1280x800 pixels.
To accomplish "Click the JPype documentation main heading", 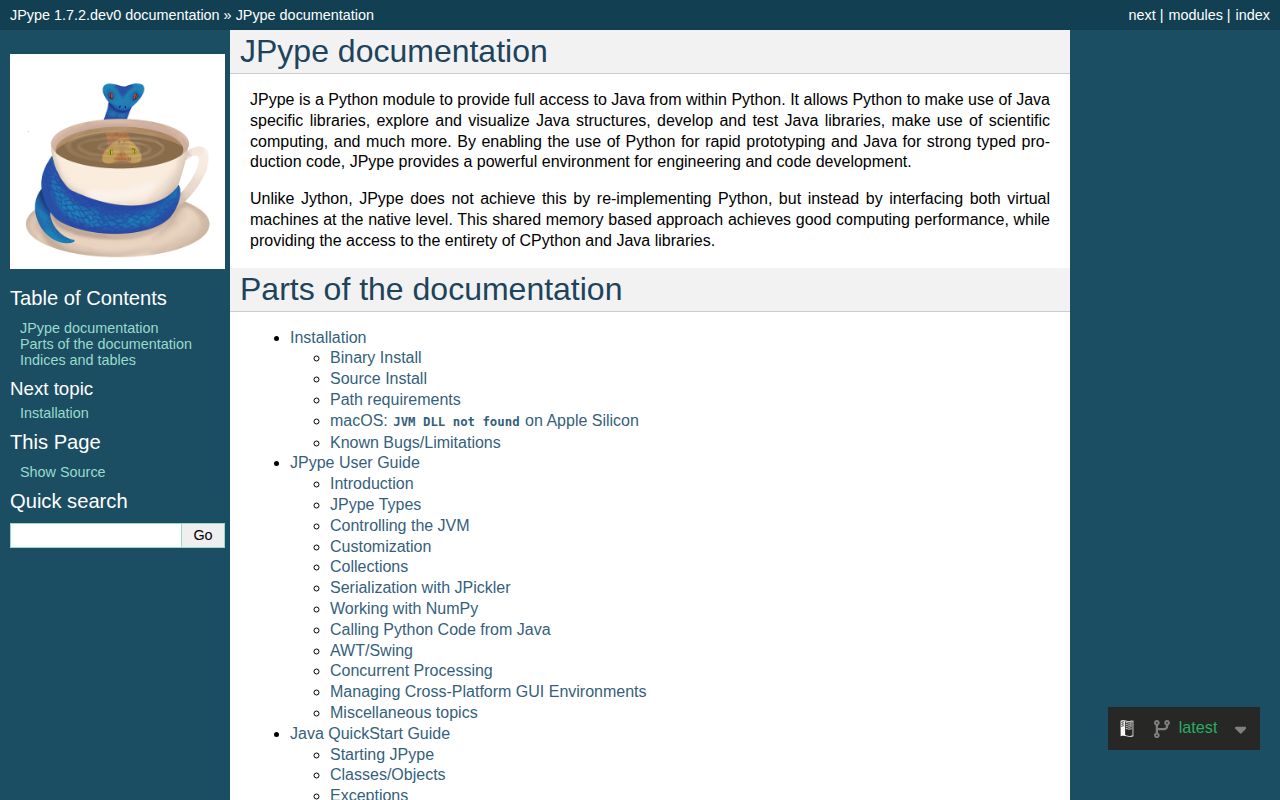I will coord(394,51).
